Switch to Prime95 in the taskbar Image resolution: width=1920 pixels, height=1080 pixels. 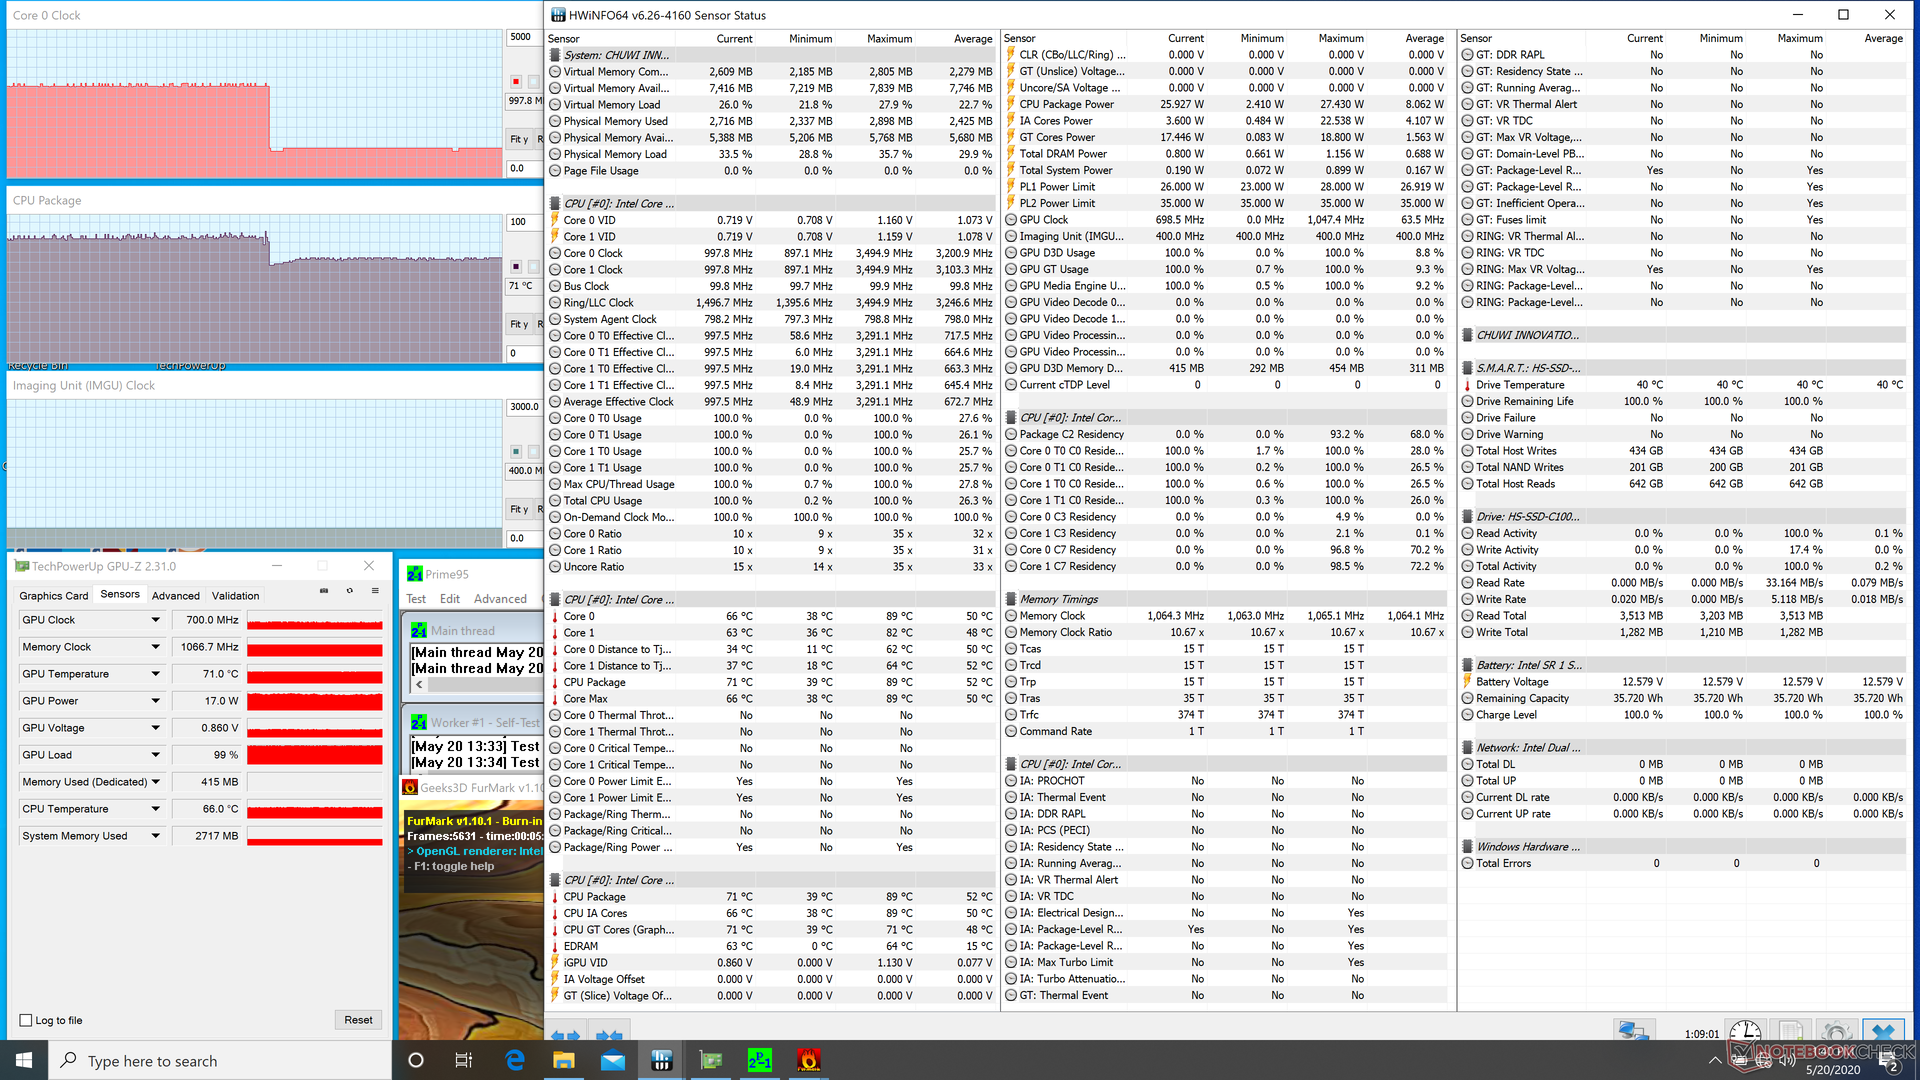760,1060
